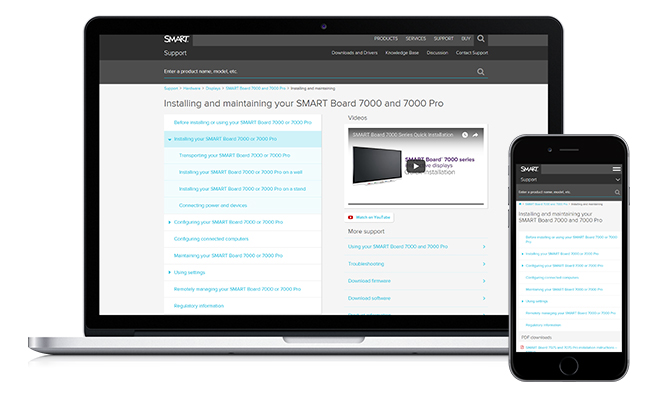Click the Support breadcrumb link on laptop
Screen dimensions: 658x397
point(171,89)
